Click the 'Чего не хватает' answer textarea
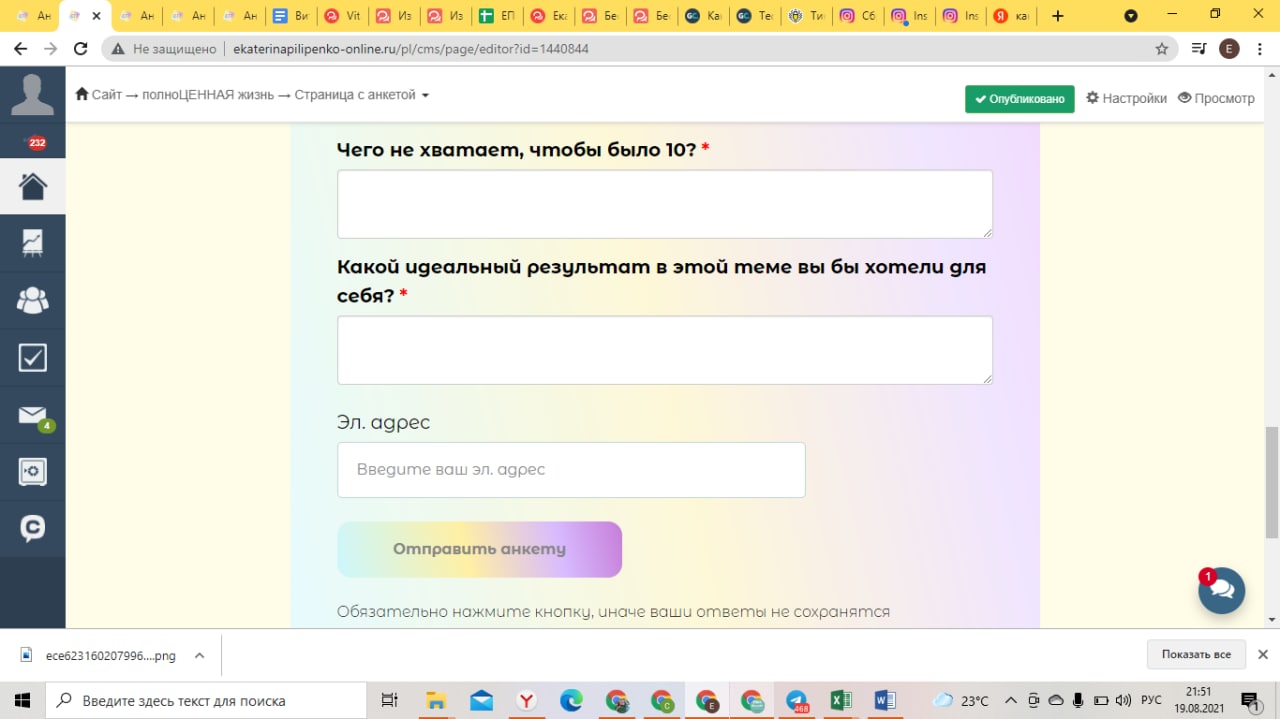Viewport: 1280px width, 719px height. coord(664,204)
